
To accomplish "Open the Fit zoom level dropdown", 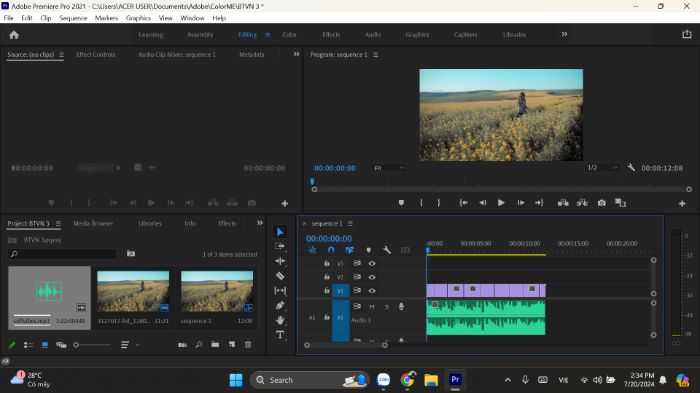I will tap(389, 168).
